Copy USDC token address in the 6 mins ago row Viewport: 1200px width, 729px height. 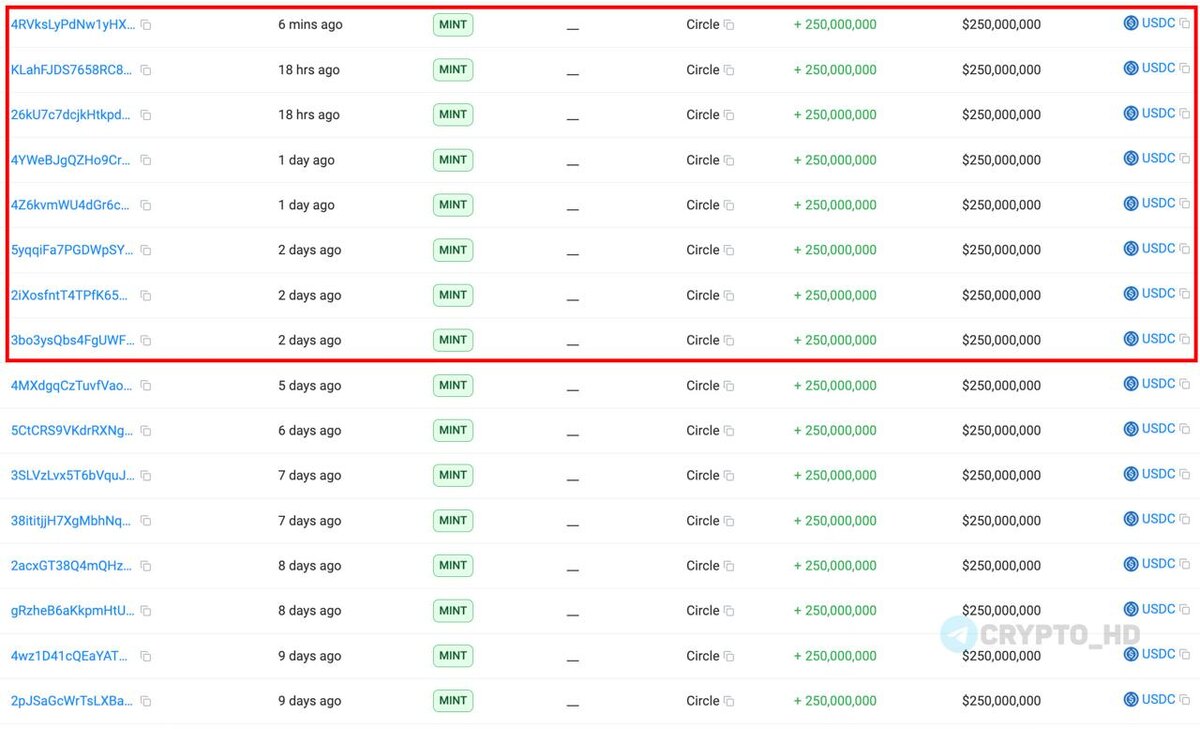1185,24
